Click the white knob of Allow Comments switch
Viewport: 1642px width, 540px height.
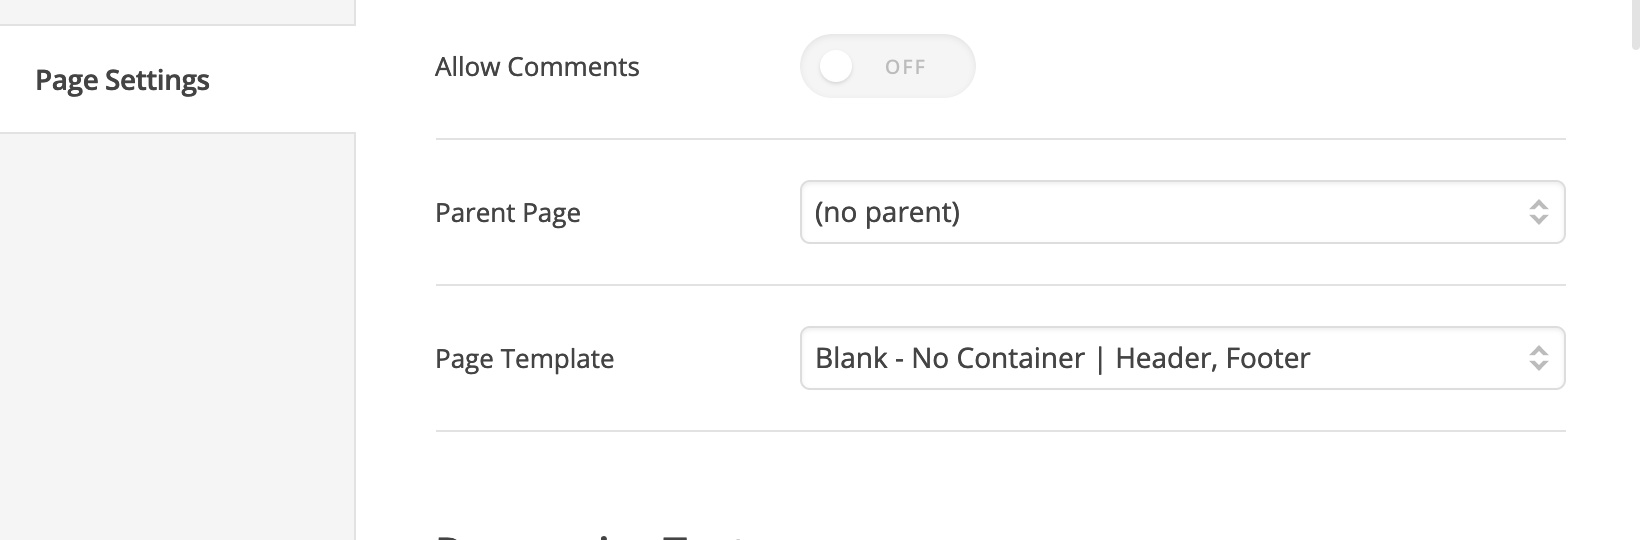point(835,67)
